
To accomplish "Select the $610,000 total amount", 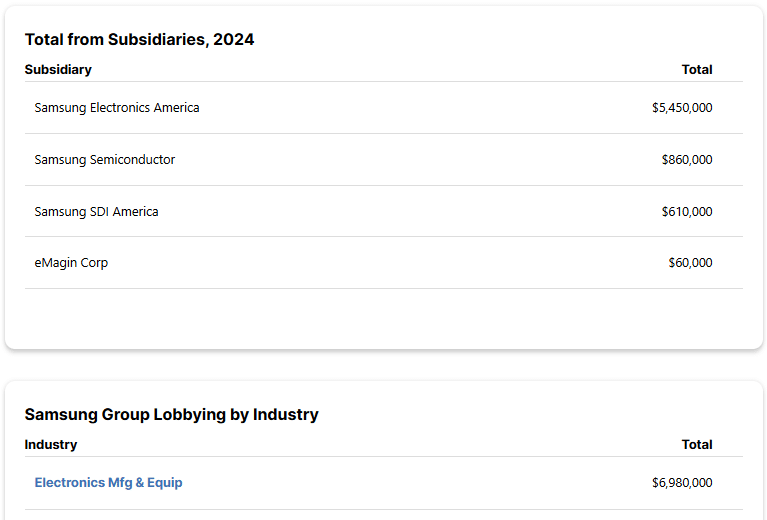I will tap(687, 212).
